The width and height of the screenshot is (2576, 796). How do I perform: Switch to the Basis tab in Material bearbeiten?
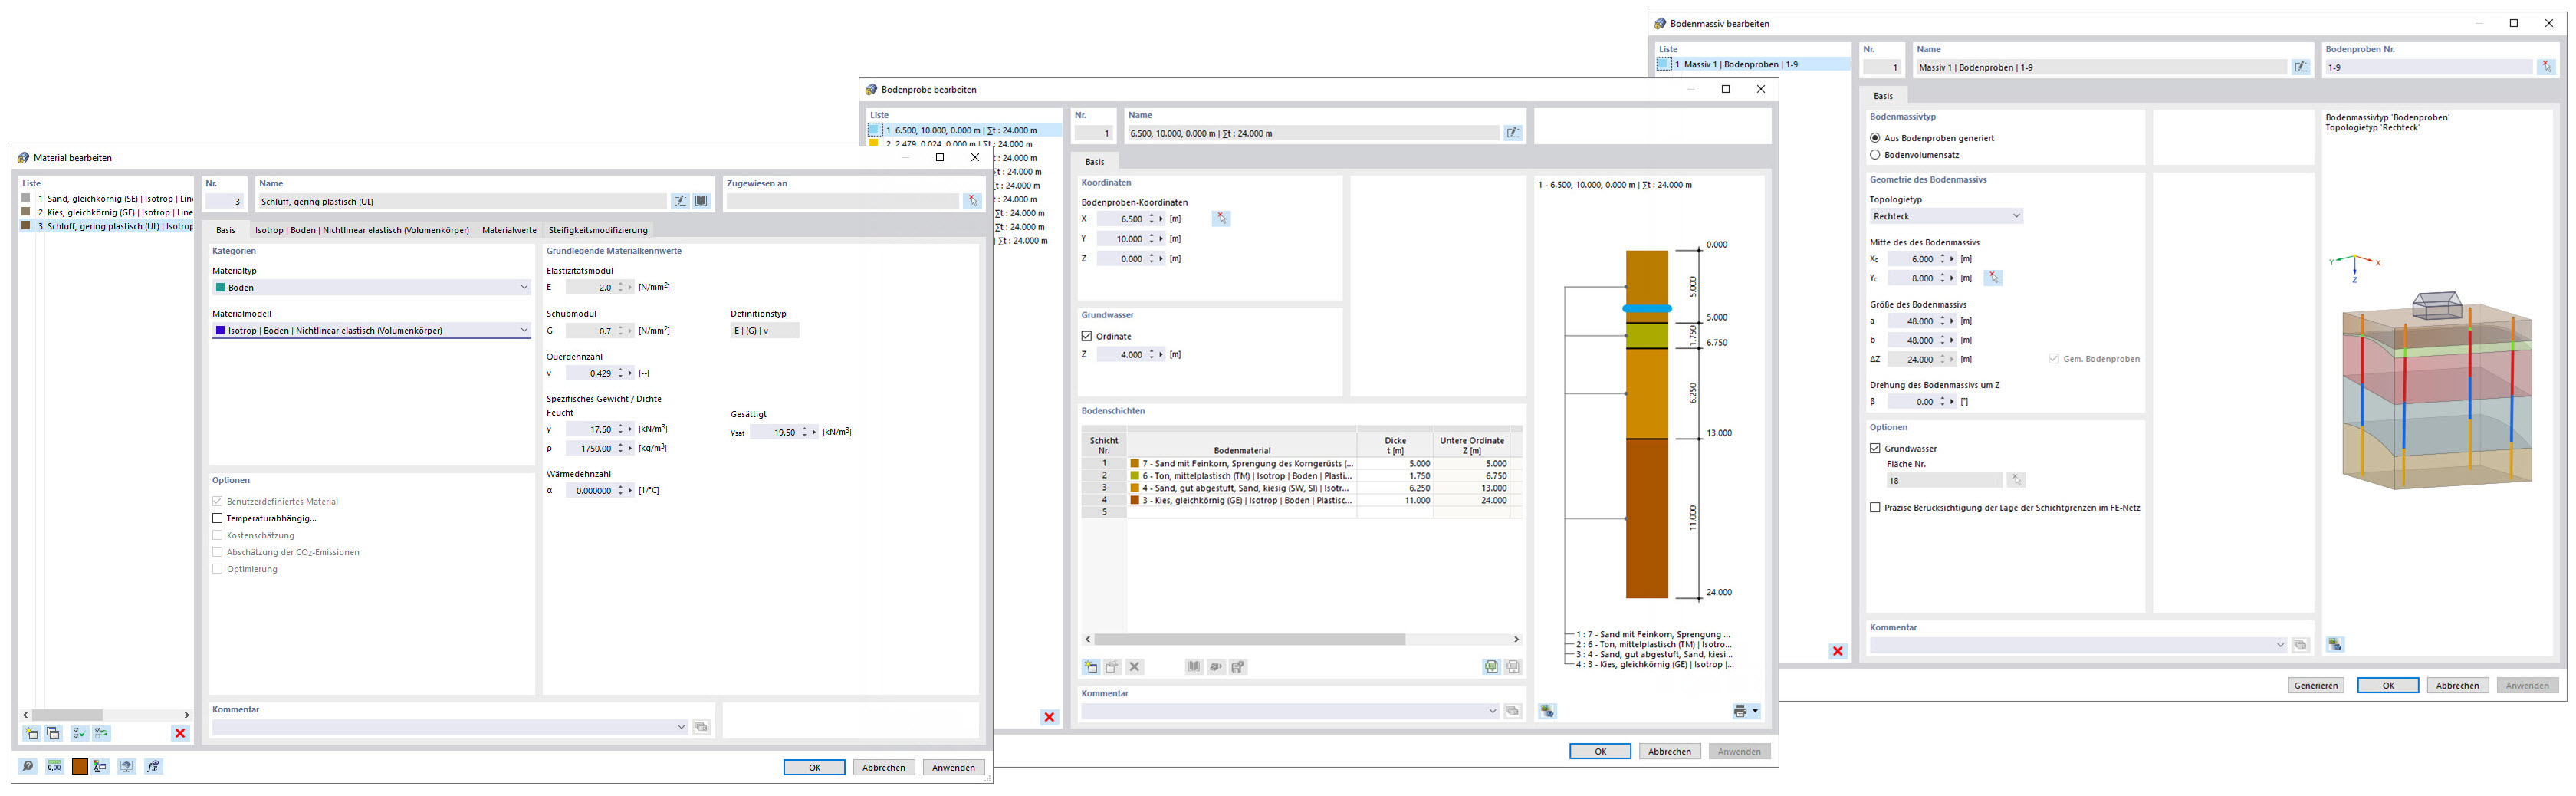[x=226, y=230]
